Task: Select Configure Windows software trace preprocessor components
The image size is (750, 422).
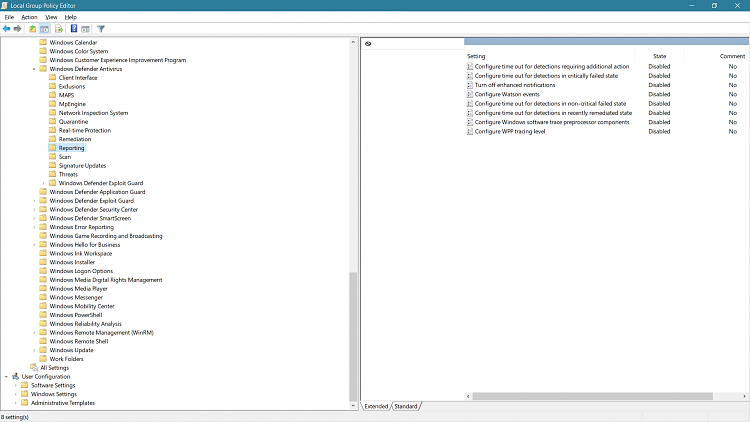Action: [552, 122]
